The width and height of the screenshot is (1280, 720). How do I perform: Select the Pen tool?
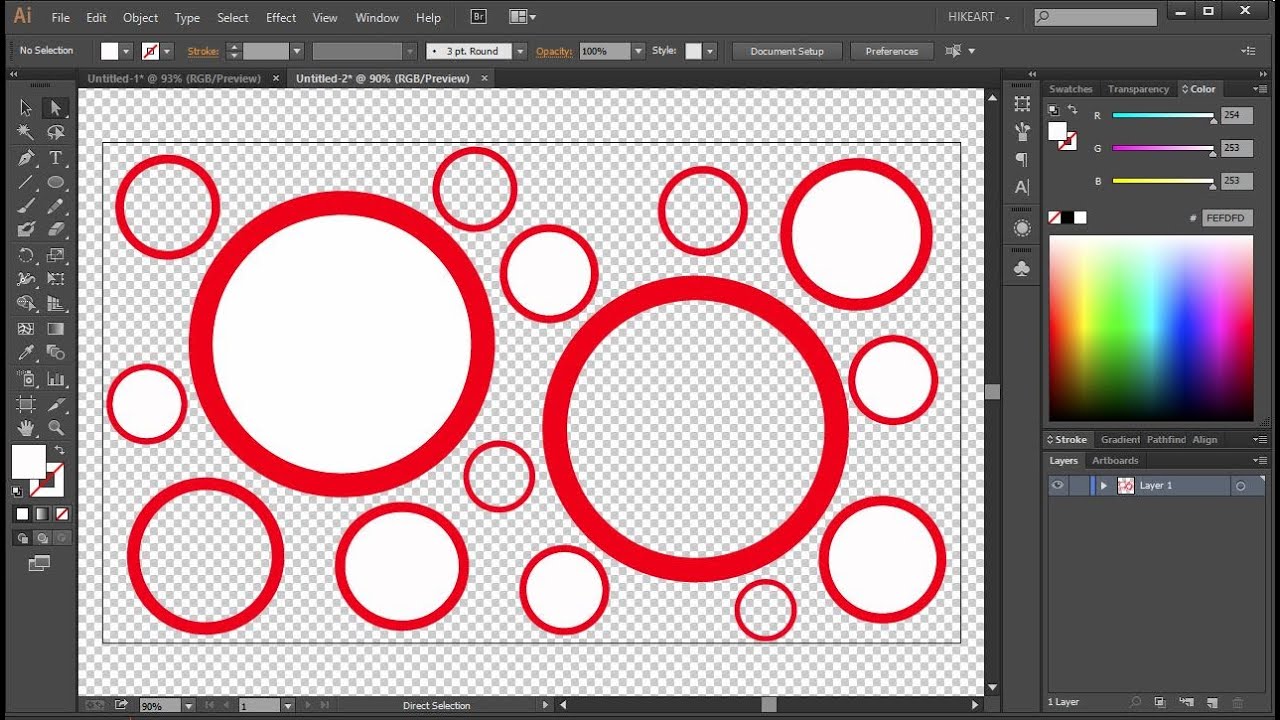pyautogui.click(x=26, y=158)
